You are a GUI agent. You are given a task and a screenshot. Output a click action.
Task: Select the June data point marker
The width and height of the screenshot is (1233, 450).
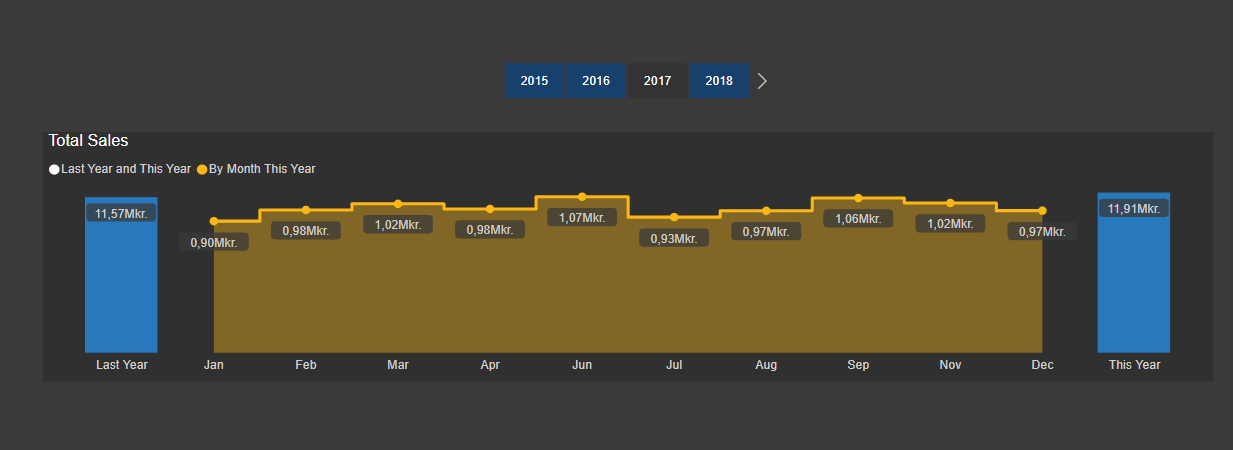[x=582, y=197]
